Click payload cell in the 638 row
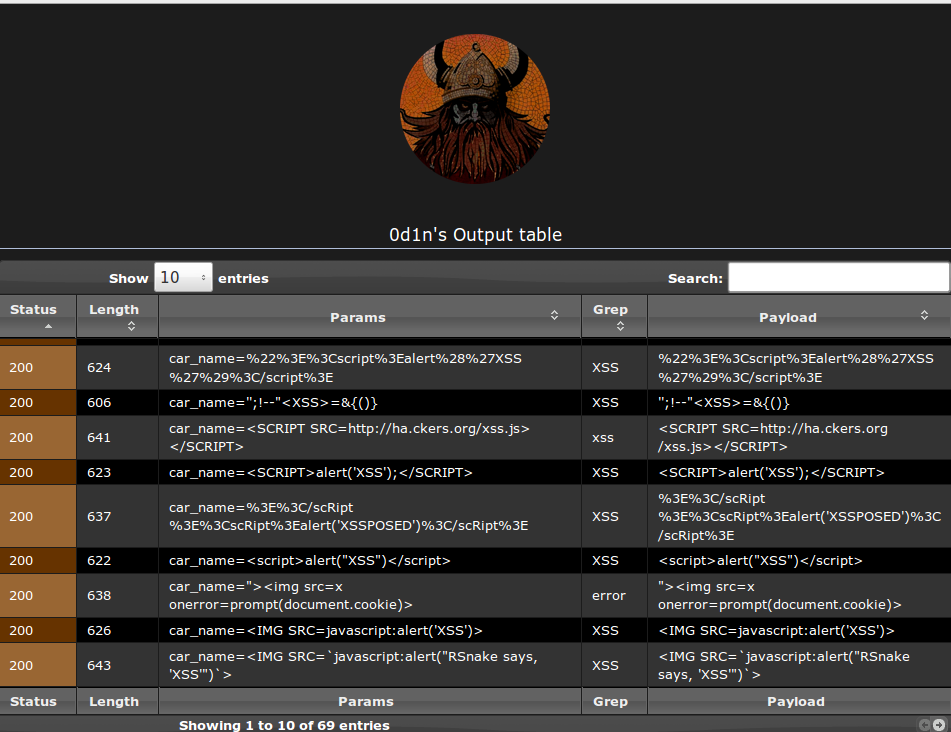The image size is (951, 732). coord(799,596)
